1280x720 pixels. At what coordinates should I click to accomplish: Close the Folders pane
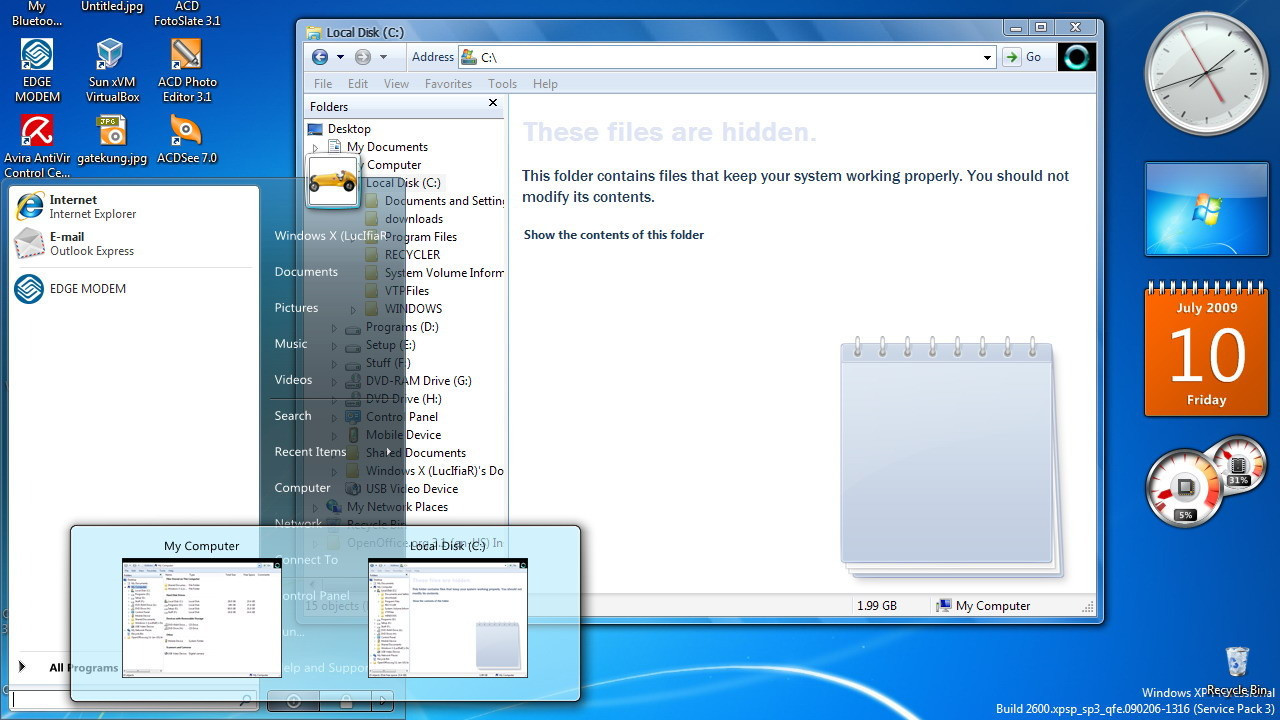click(493, 103)
